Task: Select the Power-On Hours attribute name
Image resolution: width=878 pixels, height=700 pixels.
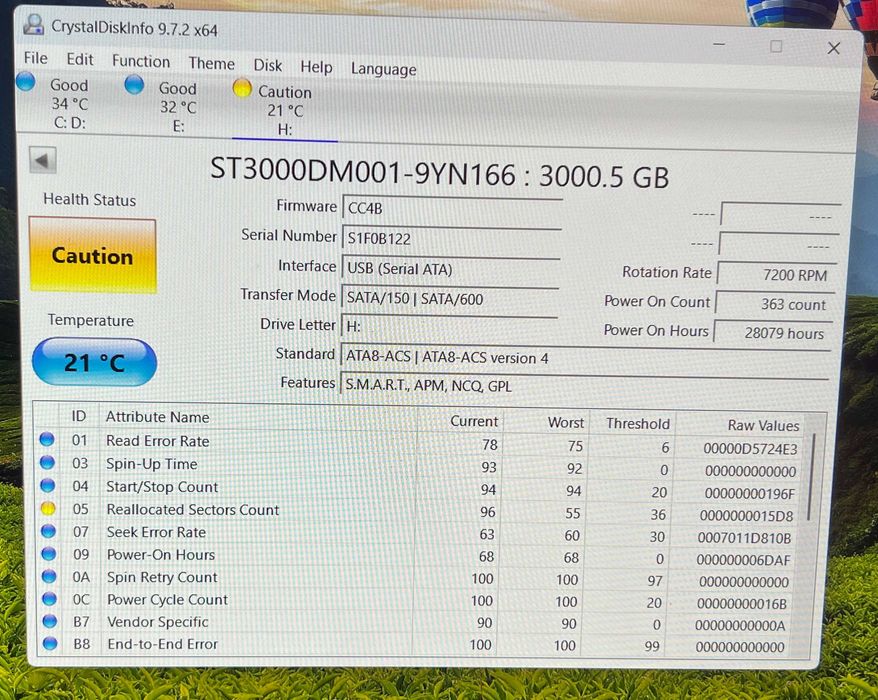Action: [x=161, y=555]
